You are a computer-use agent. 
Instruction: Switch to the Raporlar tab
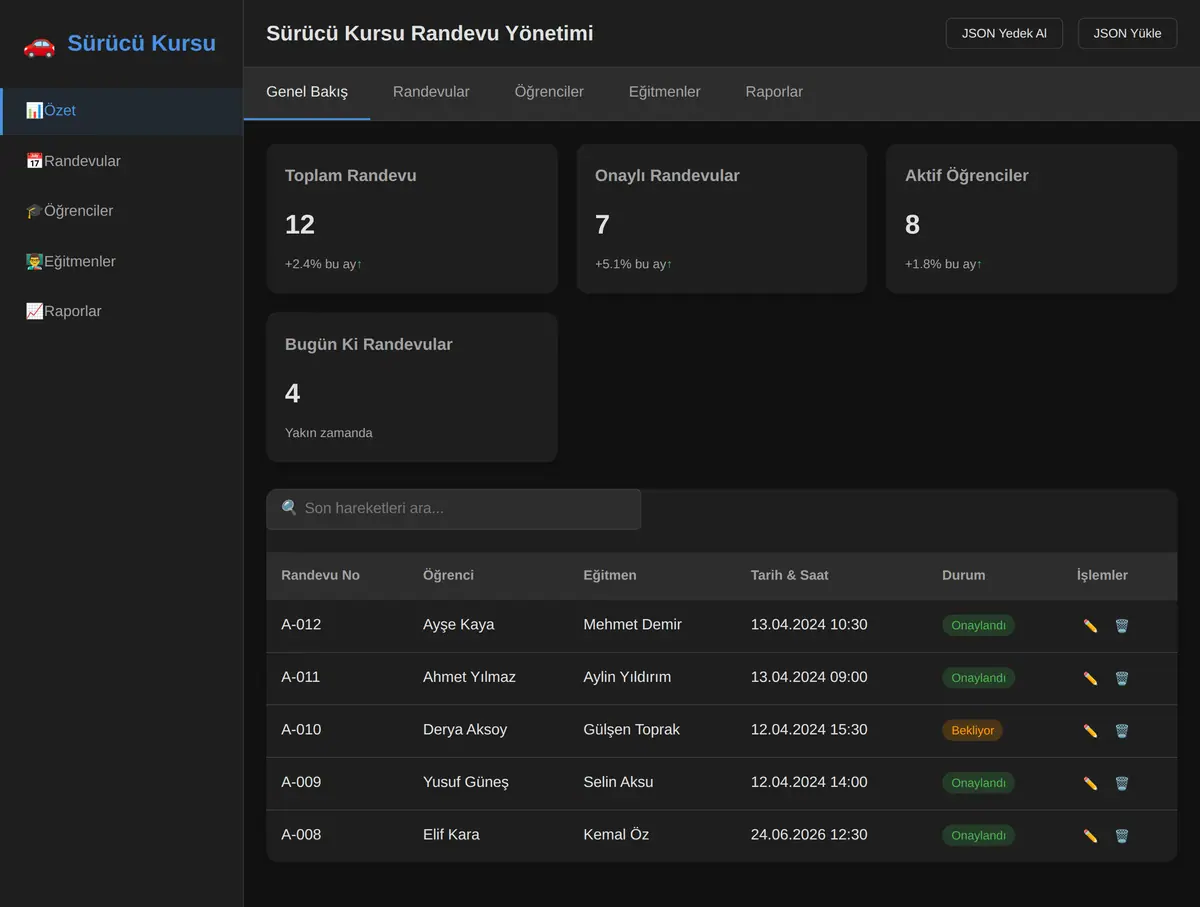click(x=774, y=92)
